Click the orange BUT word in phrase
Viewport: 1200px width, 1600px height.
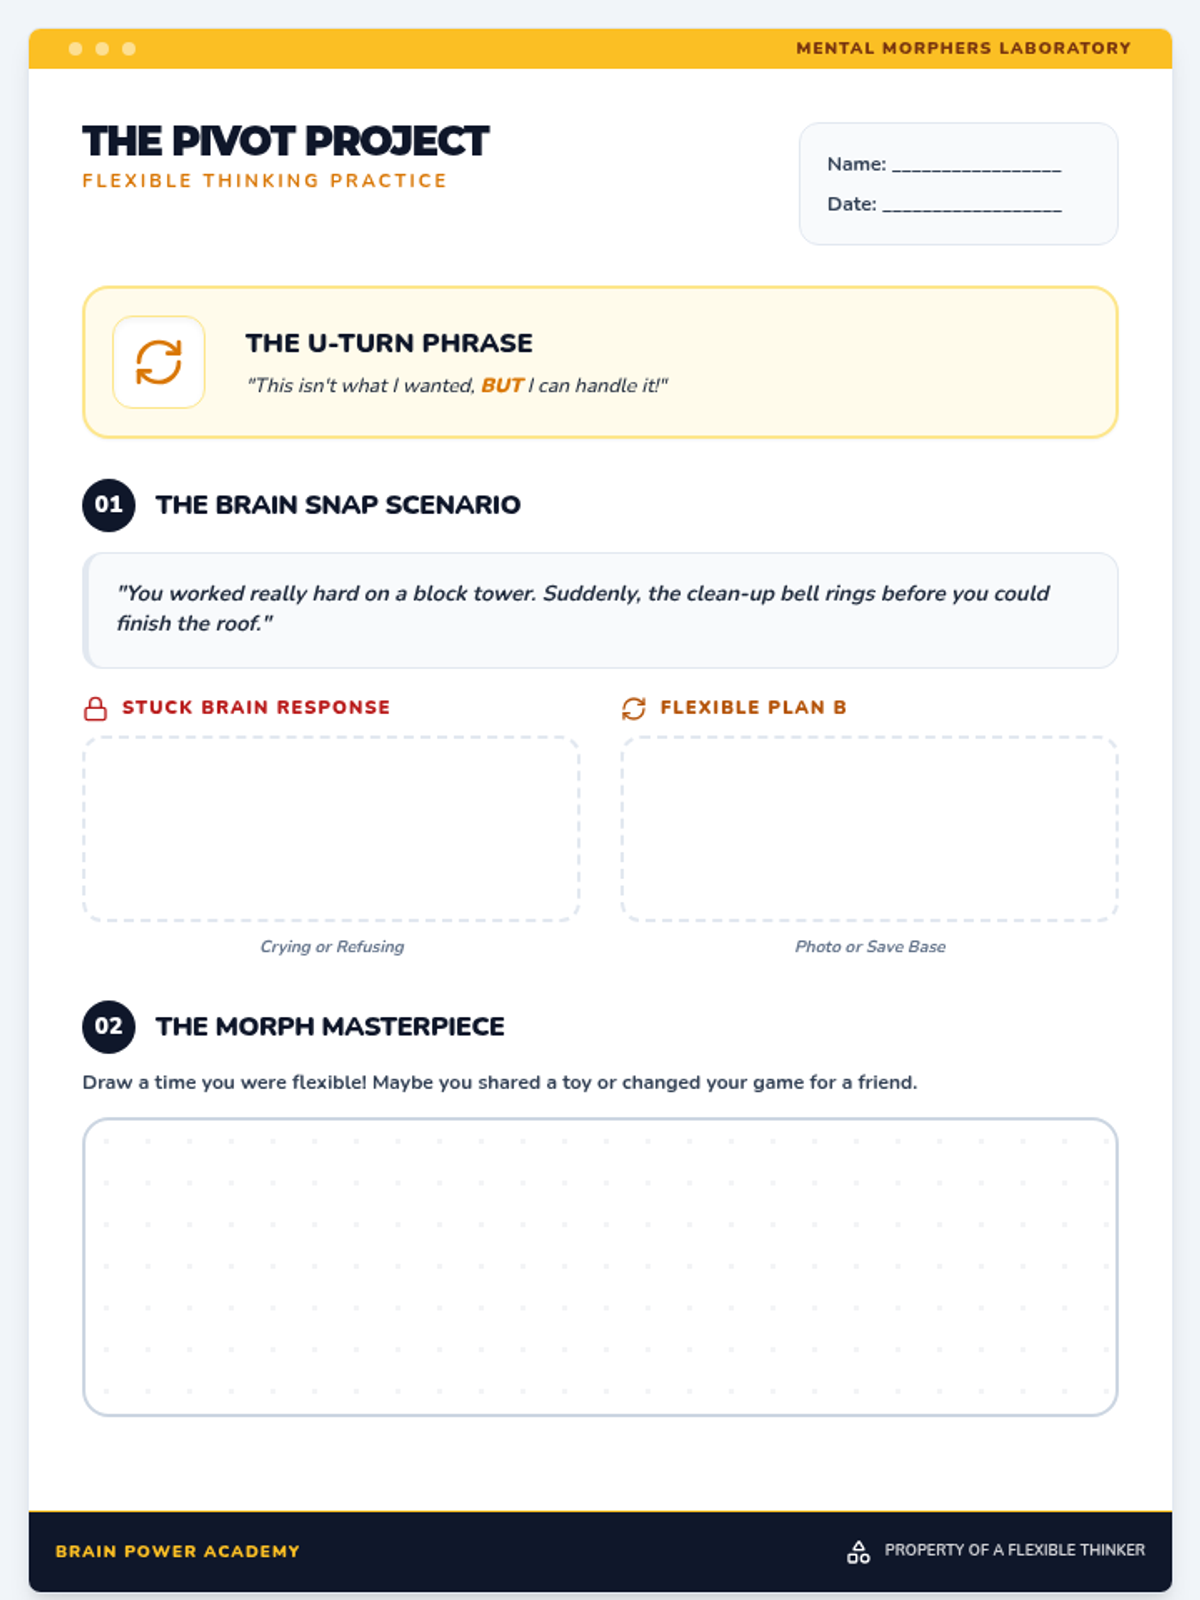[502, 386]
